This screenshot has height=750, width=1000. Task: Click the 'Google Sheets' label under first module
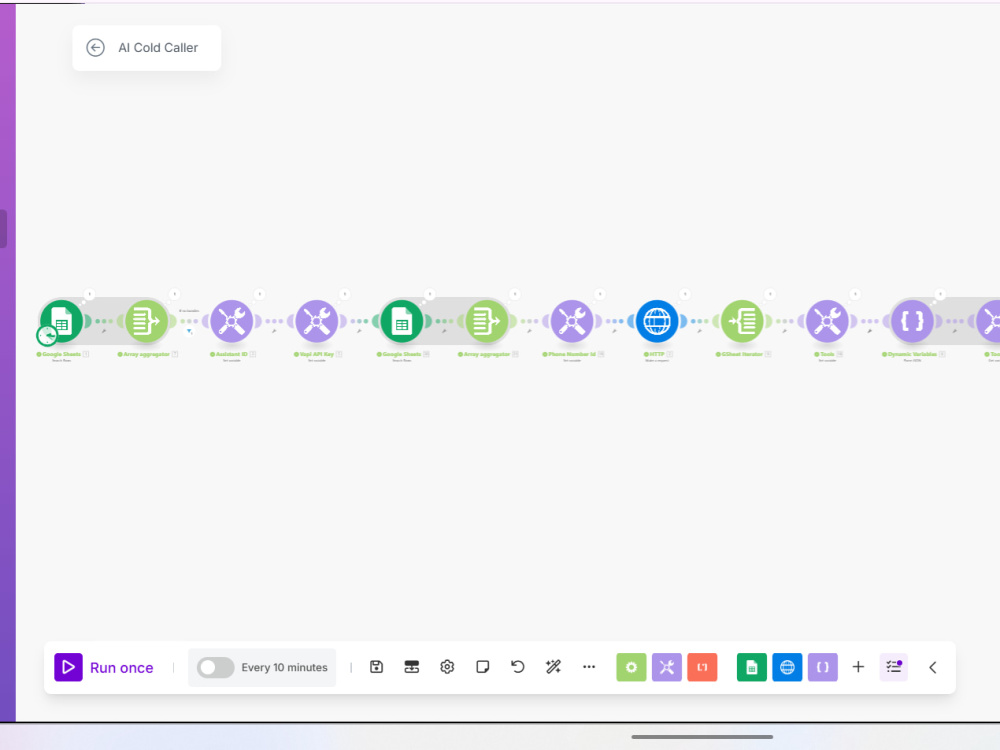(61, 354)
